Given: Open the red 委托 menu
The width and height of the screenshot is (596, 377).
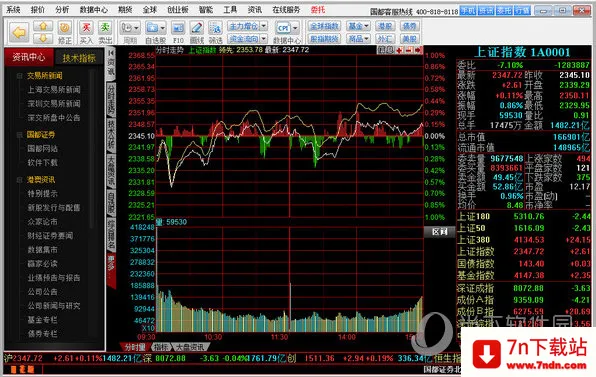Looking at the screenshot, I should (x=318, y=10).
